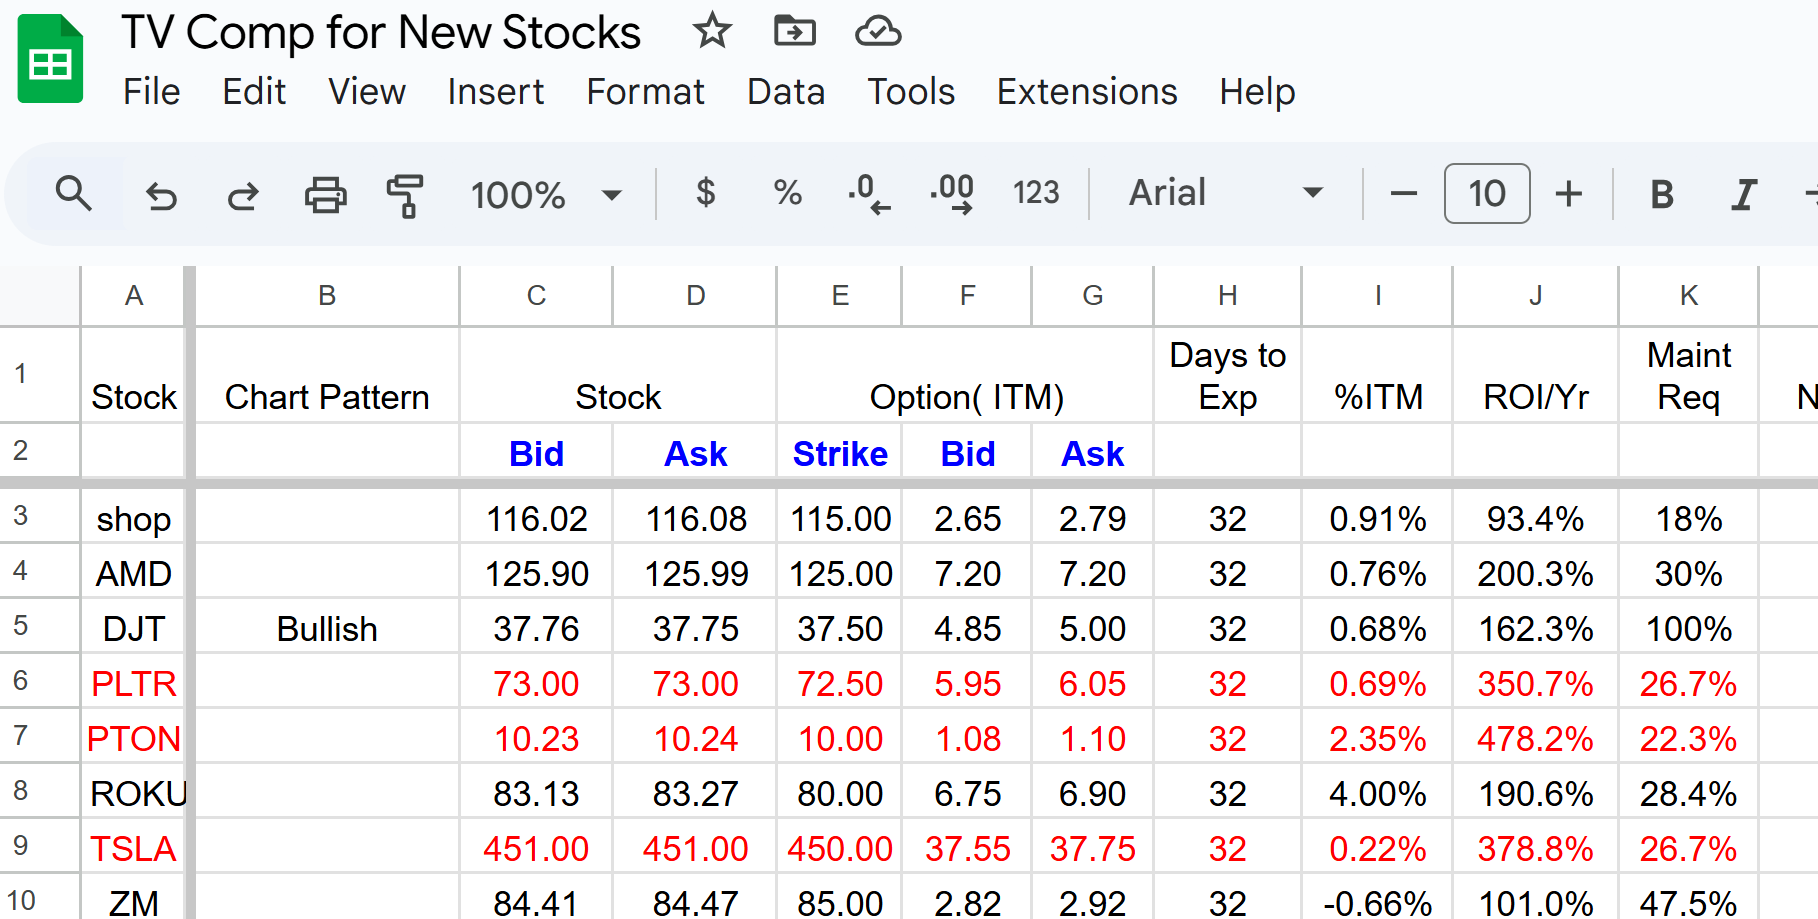Activate the paint format roller
The image size is (1818, 919).
click(x=405, y=195)
